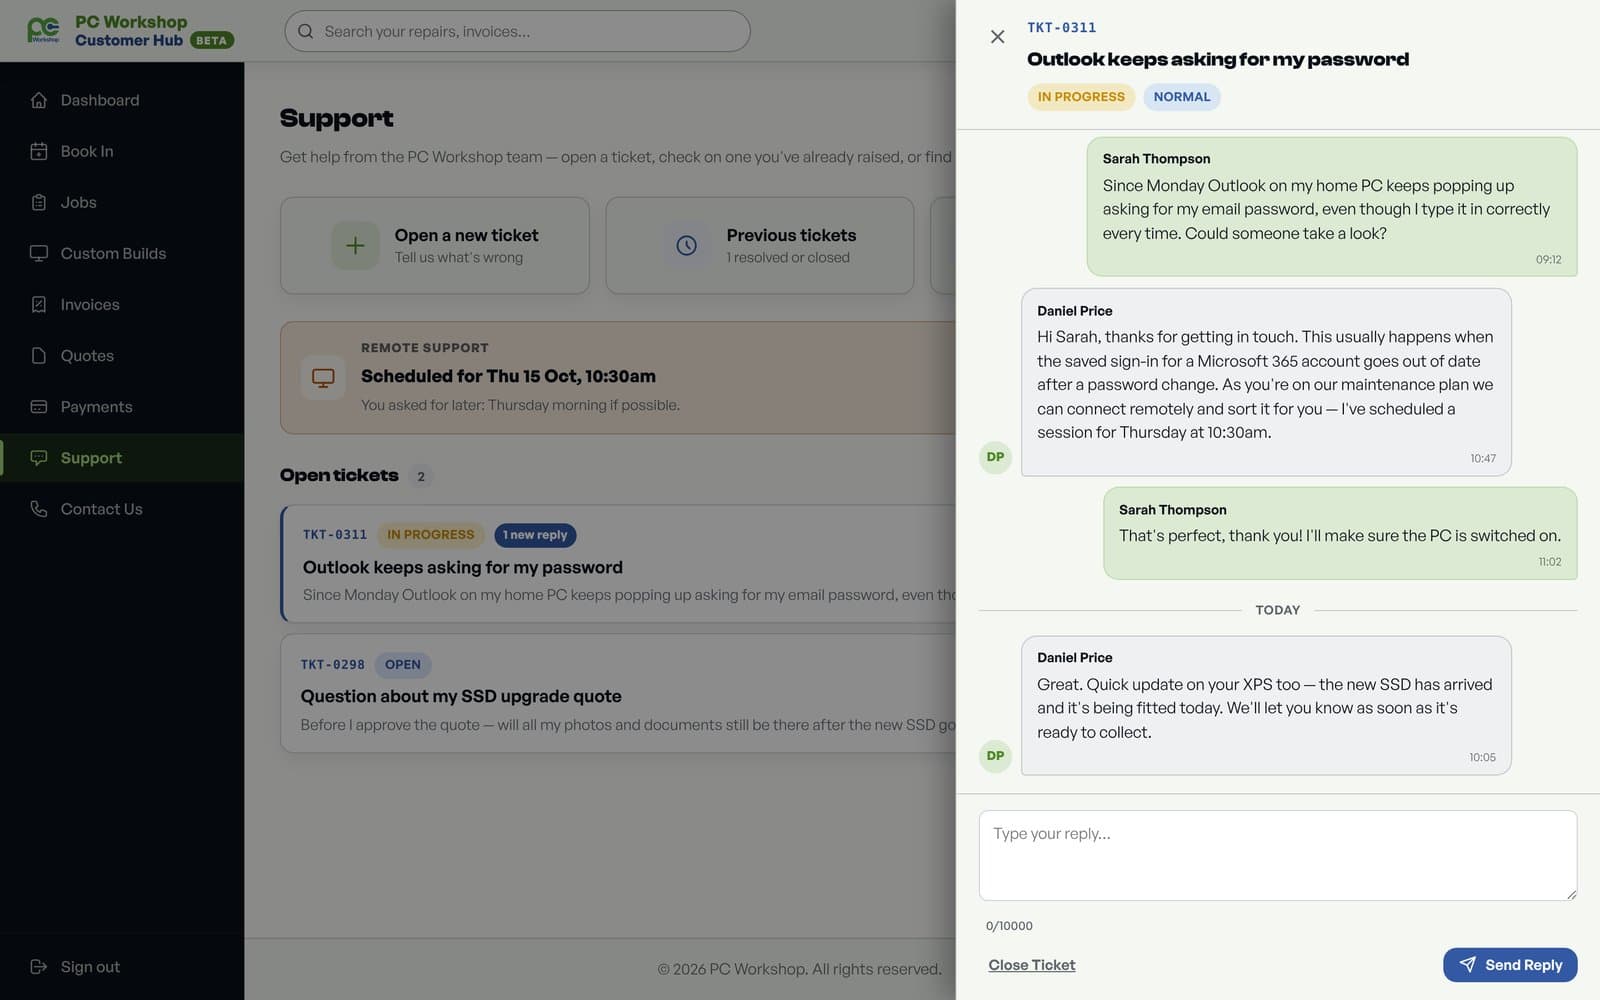The width and height of the screenshot is (1600, 1000).
Task: View Previous tickets card
Action: coord(760,245)
